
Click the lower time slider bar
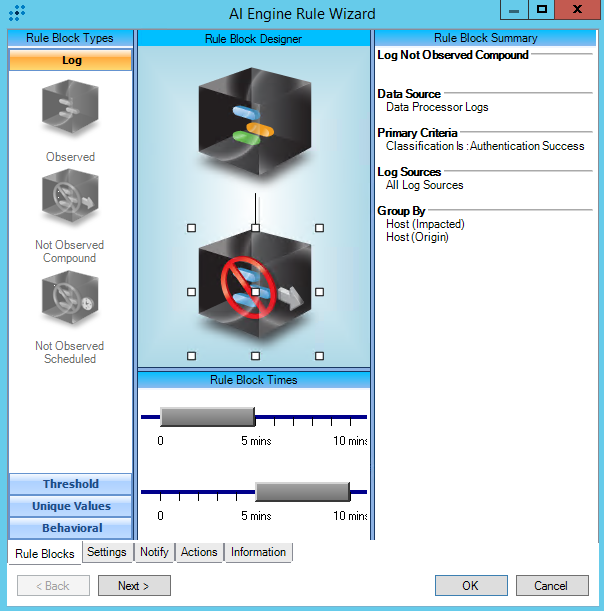coord(302,491)
